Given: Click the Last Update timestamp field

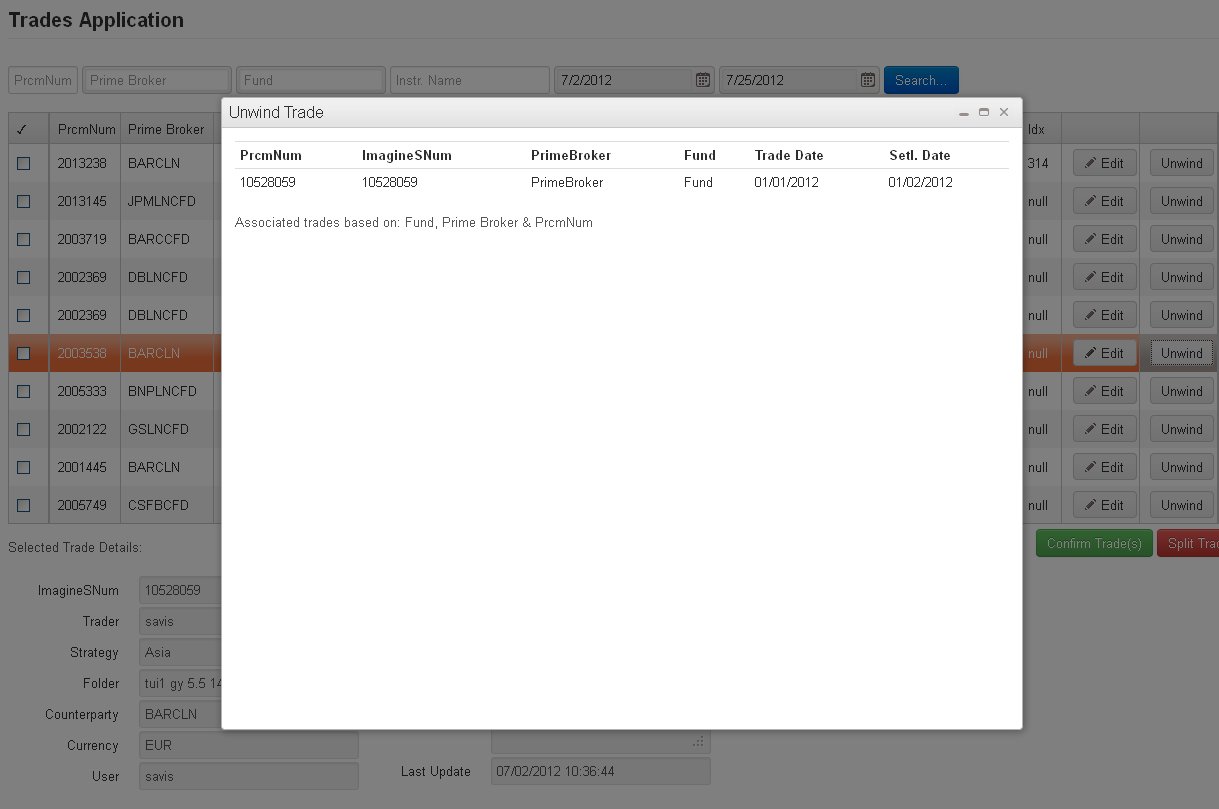Looking at the screenshot, I should pyautogui.click(x=600, y=771).
